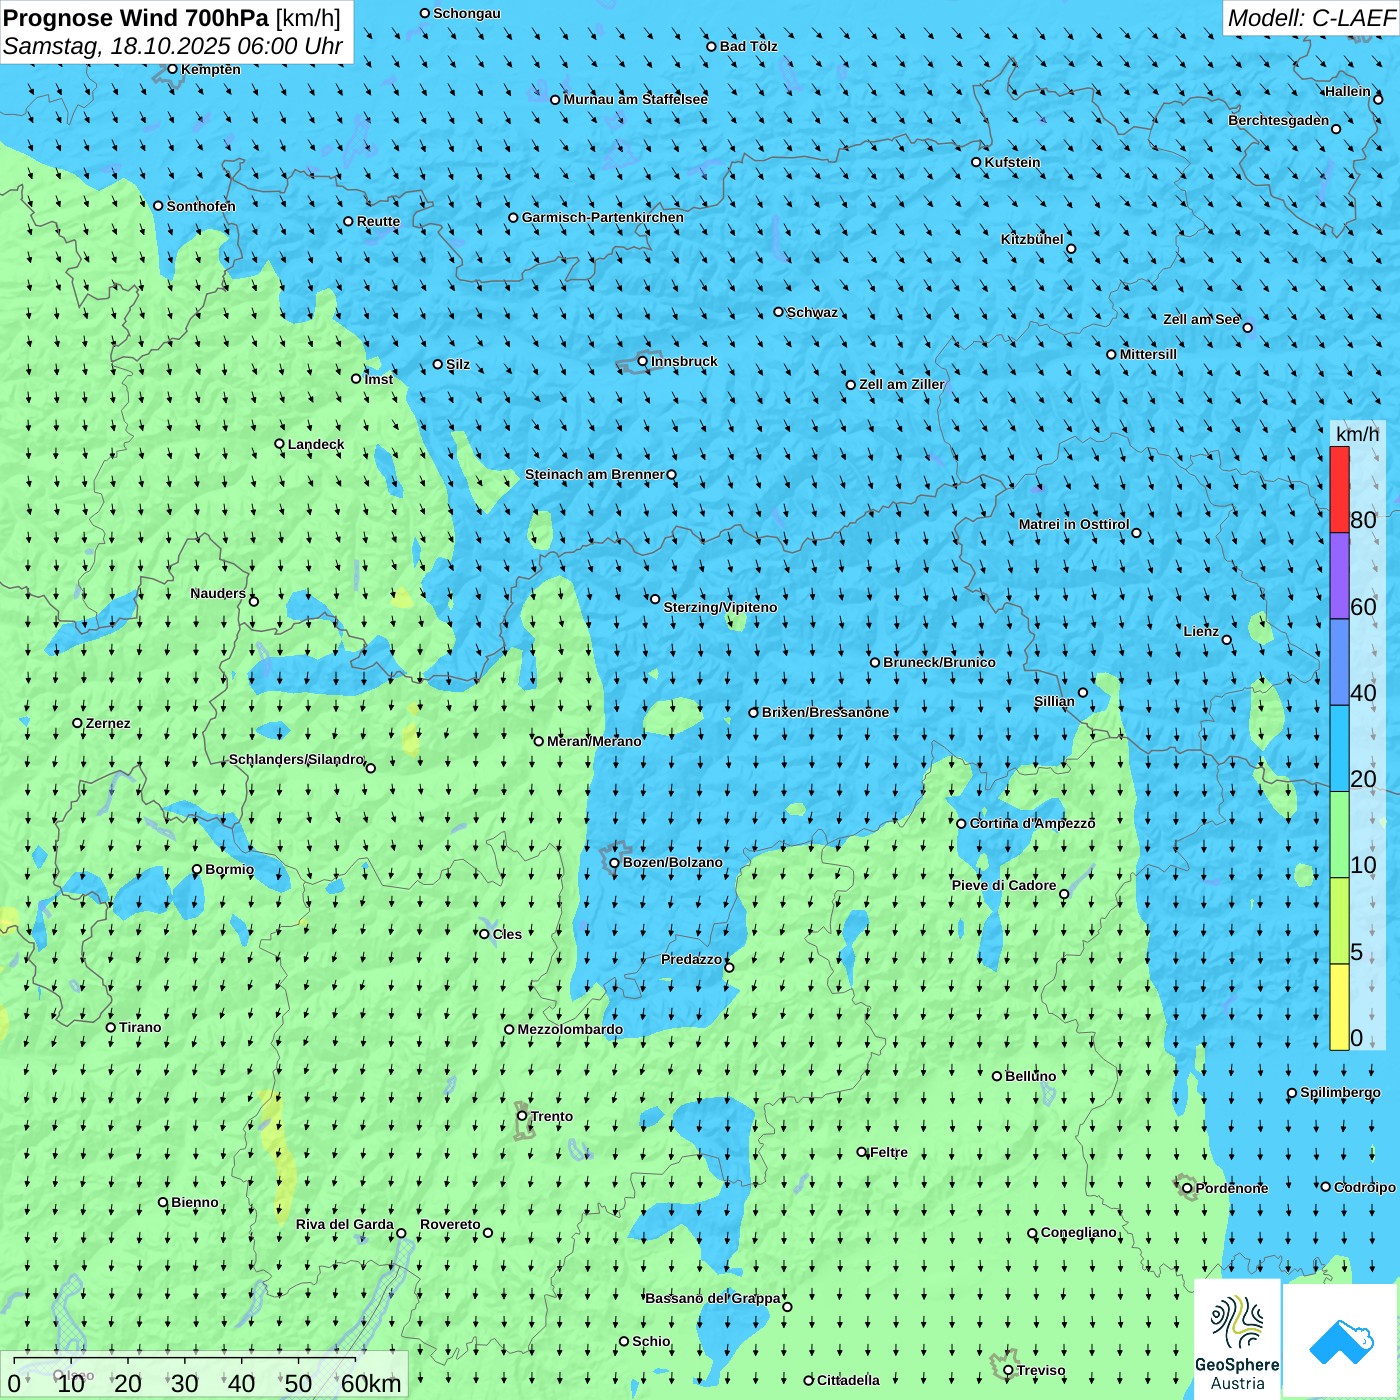Click the Sonthofen city label
1400x1400 pixels.
pyautogui.click(x=201, y=206)
